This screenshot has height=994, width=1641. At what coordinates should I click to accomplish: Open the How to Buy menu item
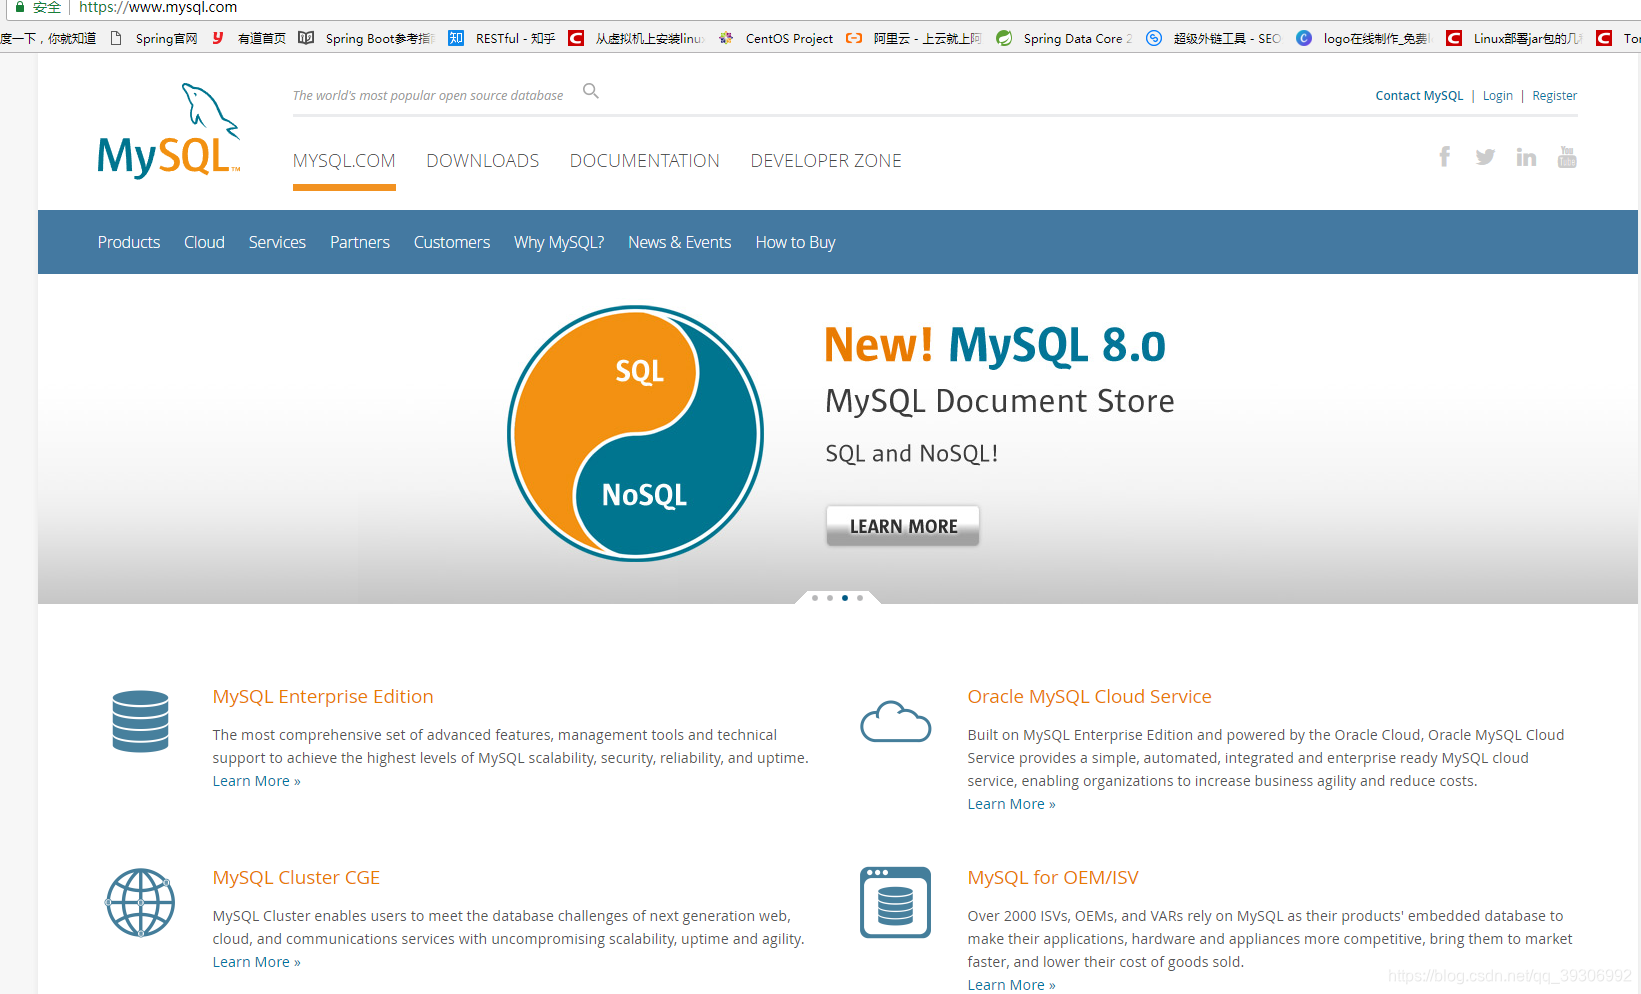point(795,242)
